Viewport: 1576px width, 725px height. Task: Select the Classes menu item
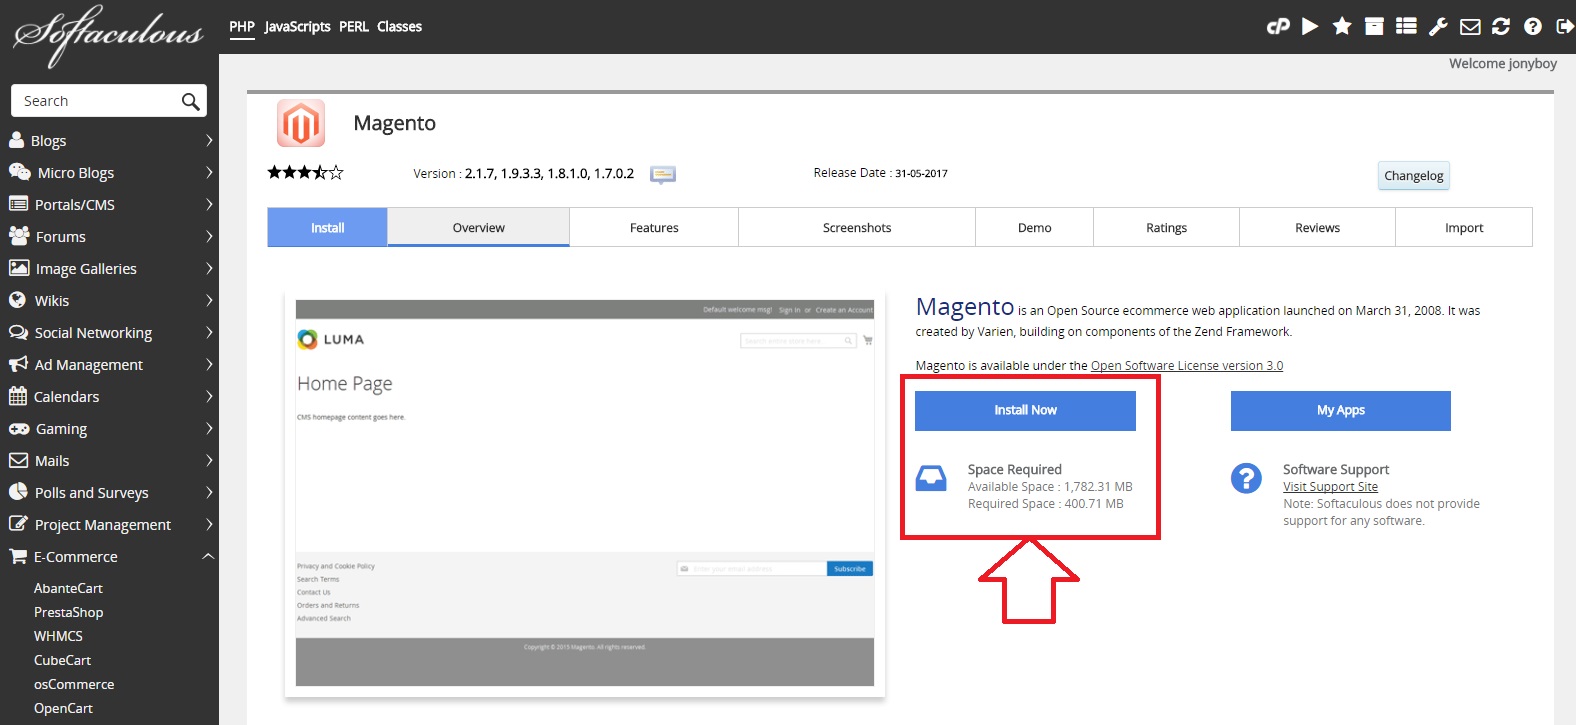point(399,27)
